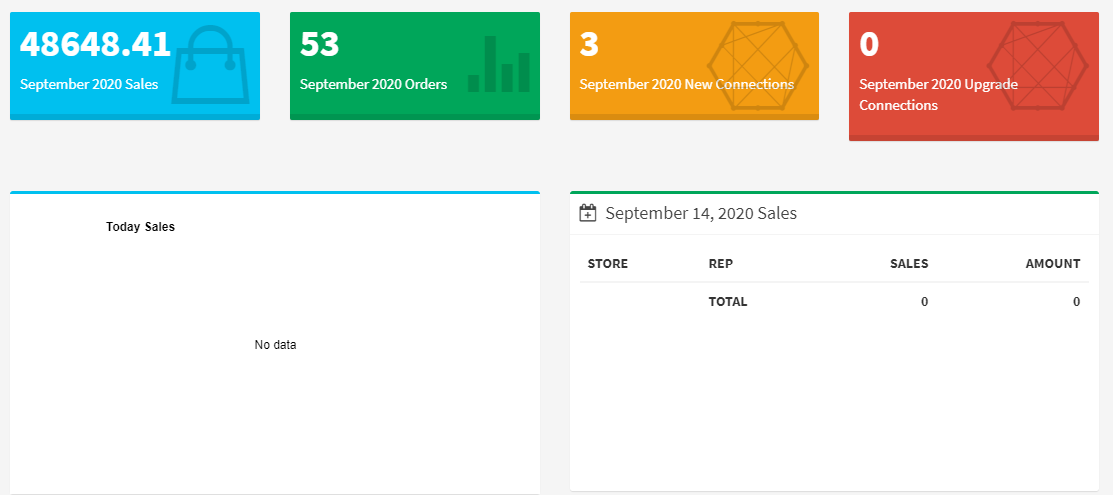1113x495 pixels.
Task: Sort by the REP column header
Action: coord(720,264)
